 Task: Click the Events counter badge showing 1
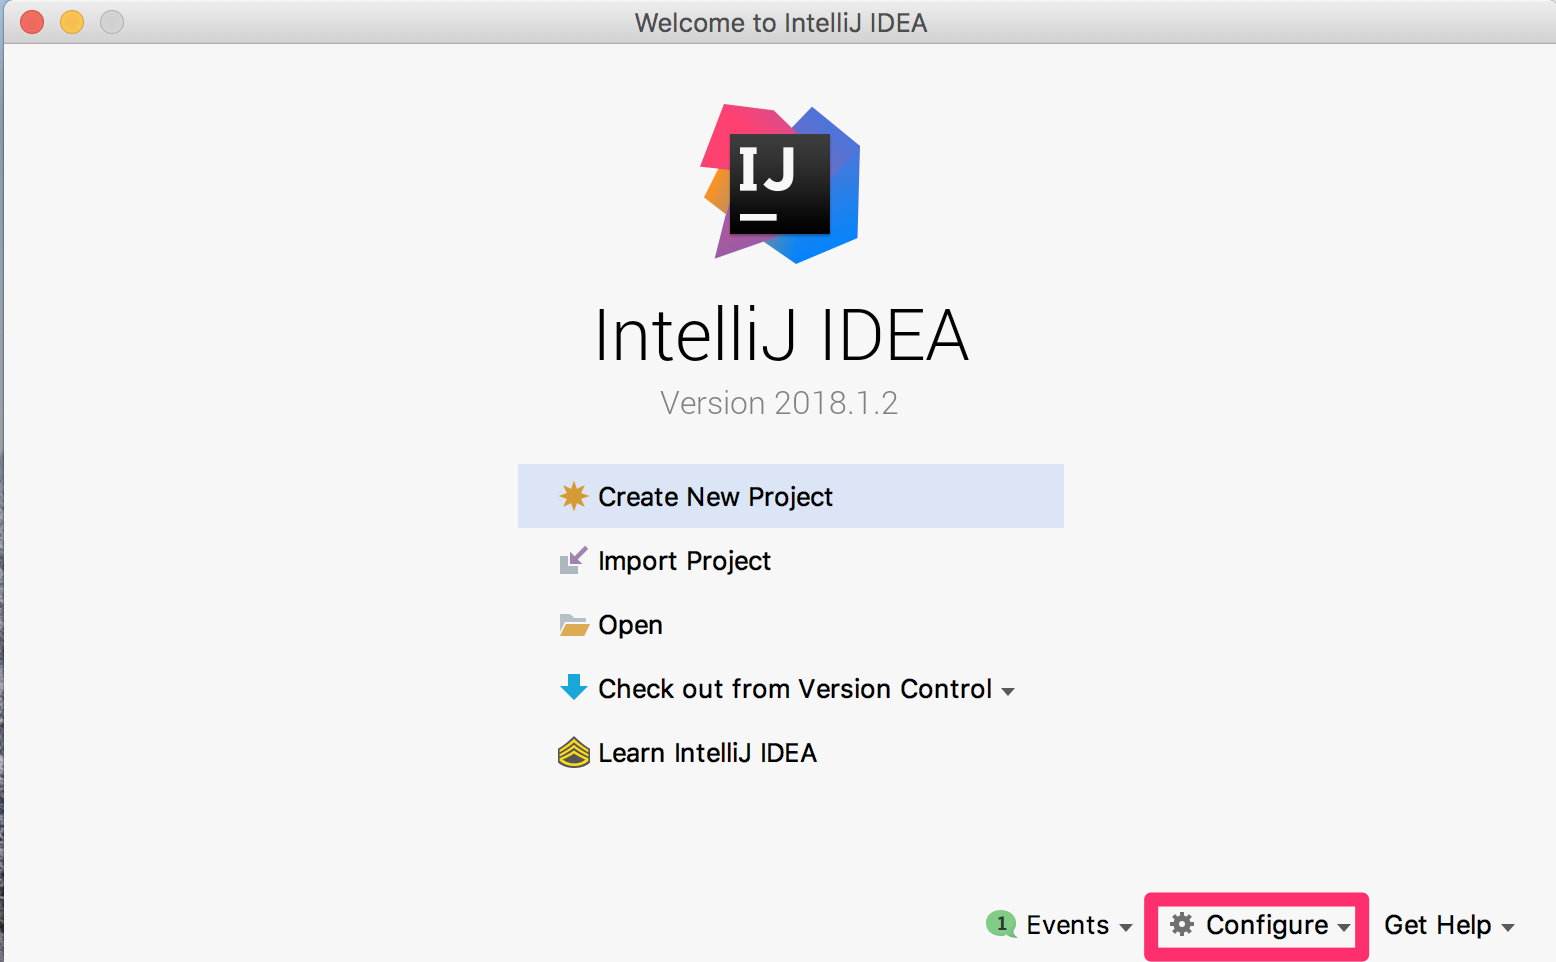click(1001, 925)
